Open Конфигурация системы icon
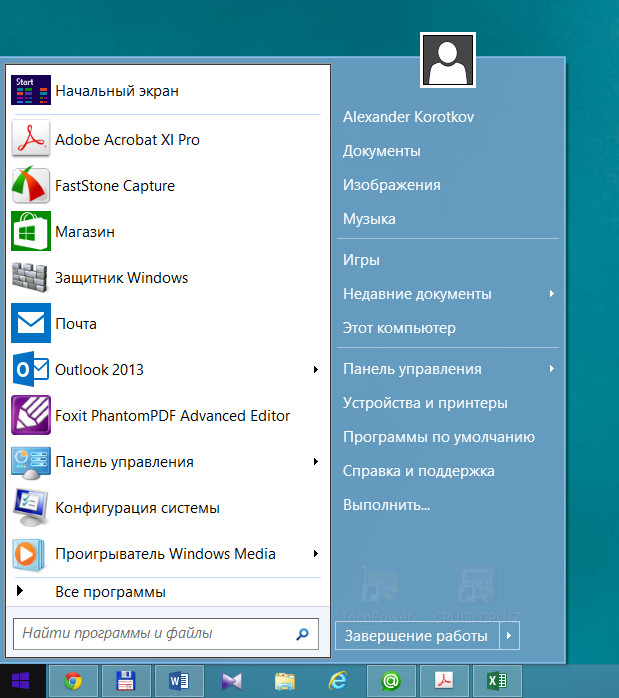 [30, 507]
